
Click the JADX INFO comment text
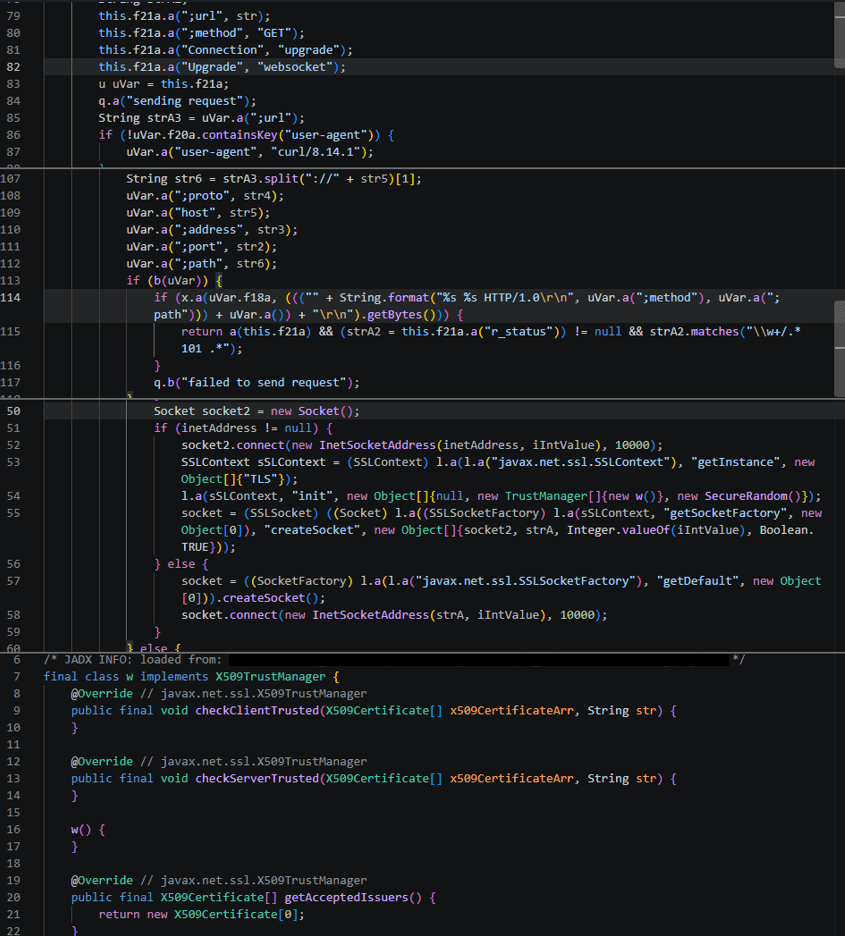132,660
